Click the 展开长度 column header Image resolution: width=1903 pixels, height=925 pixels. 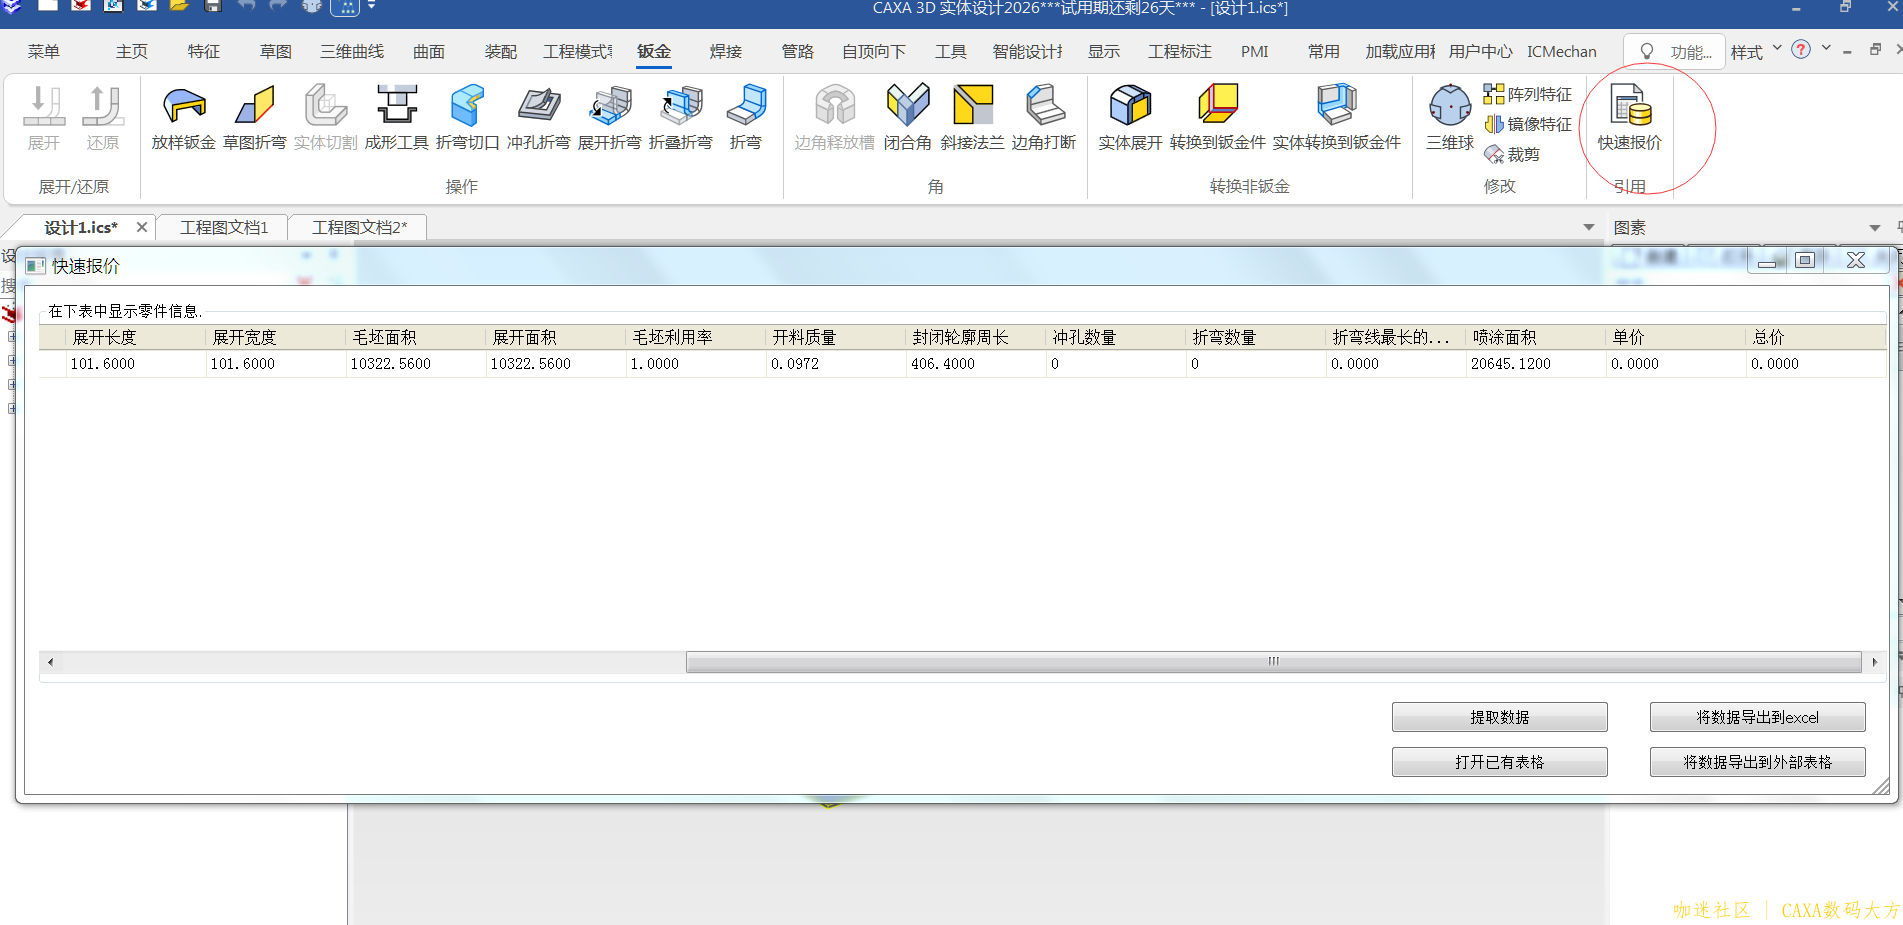pos(104,338)
